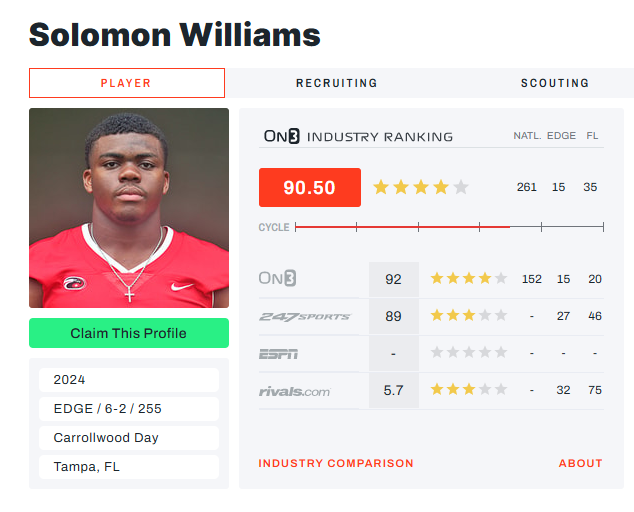634x512 pixels.
Task: Click the About link
Action: (x=580, y=463)
